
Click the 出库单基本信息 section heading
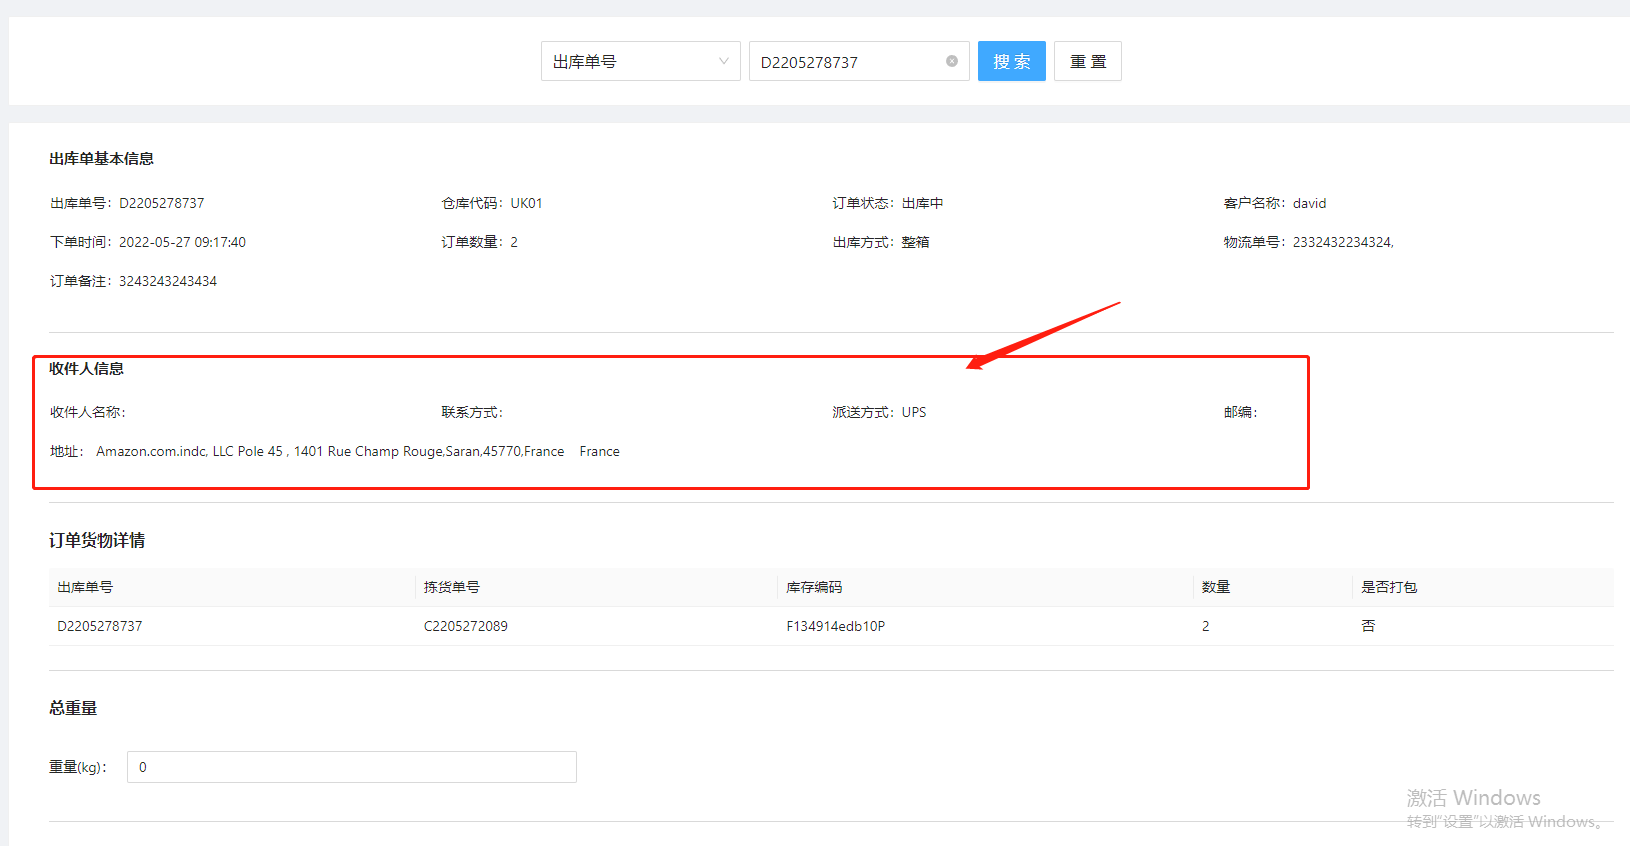click(101, 158)
